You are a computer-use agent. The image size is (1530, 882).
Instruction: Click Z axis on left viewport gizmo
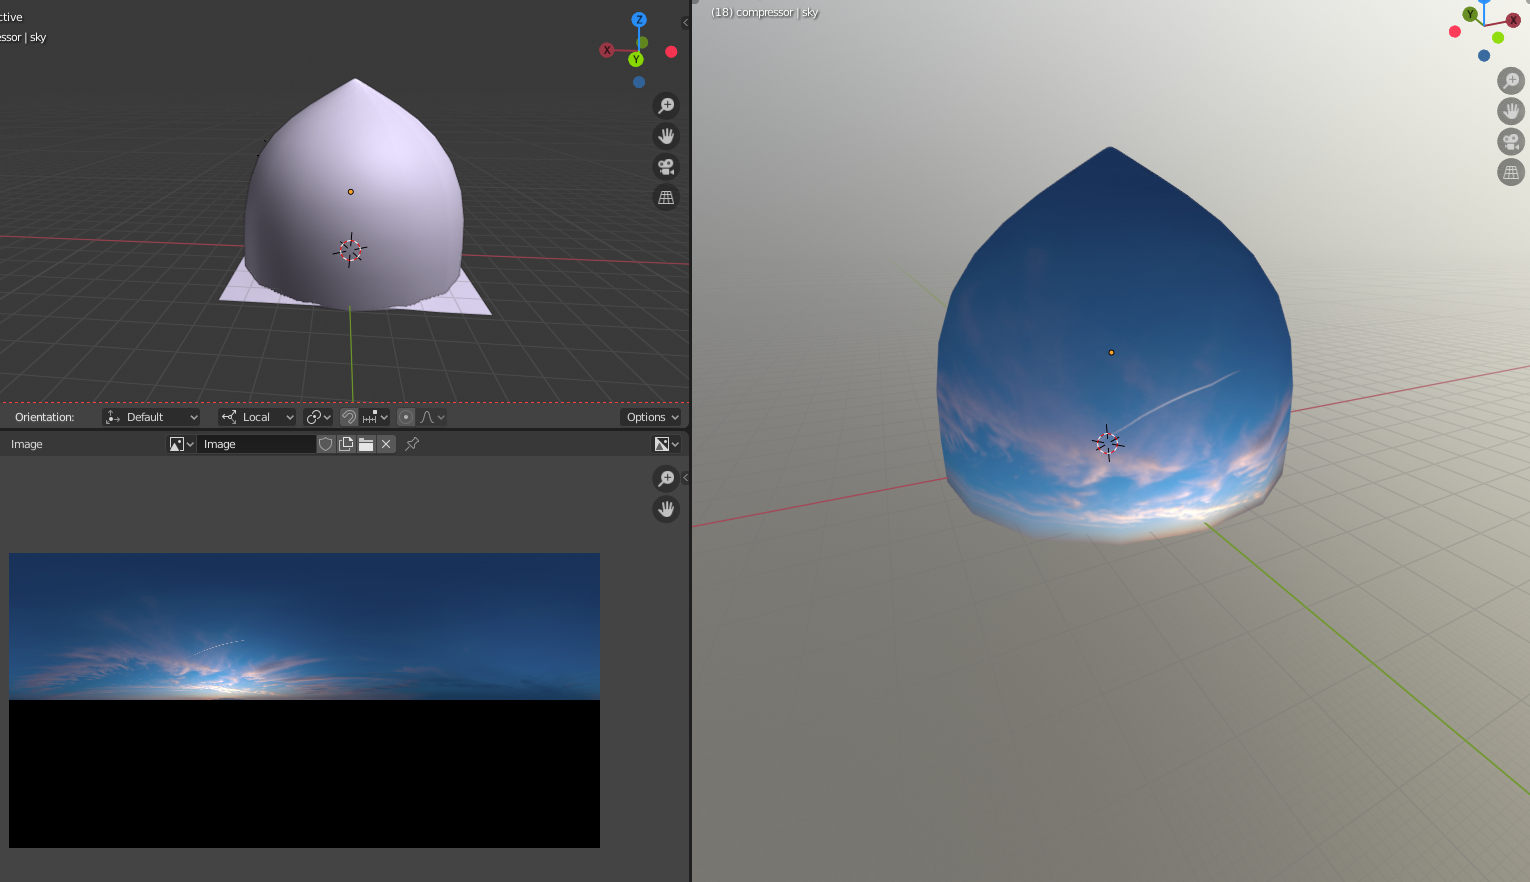(x=639, y=20)
